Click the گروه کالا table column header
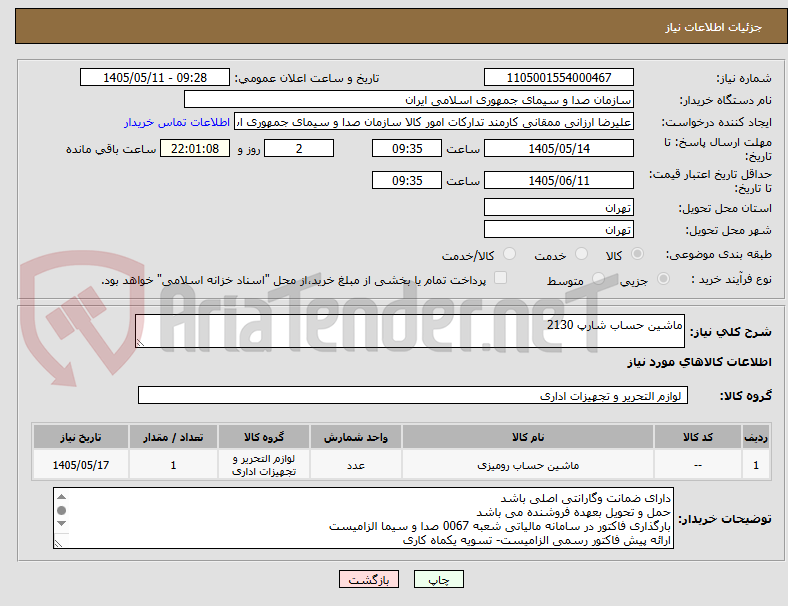Screen dimensions: 788x606 (x=264, y=437)
